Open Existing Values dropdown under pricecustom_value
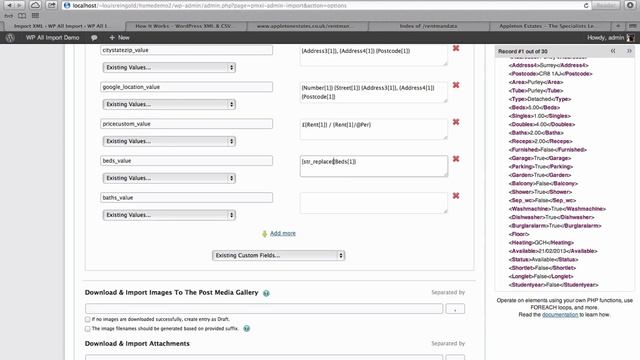Viewport: 640px width, 360px height. [169, 141]
